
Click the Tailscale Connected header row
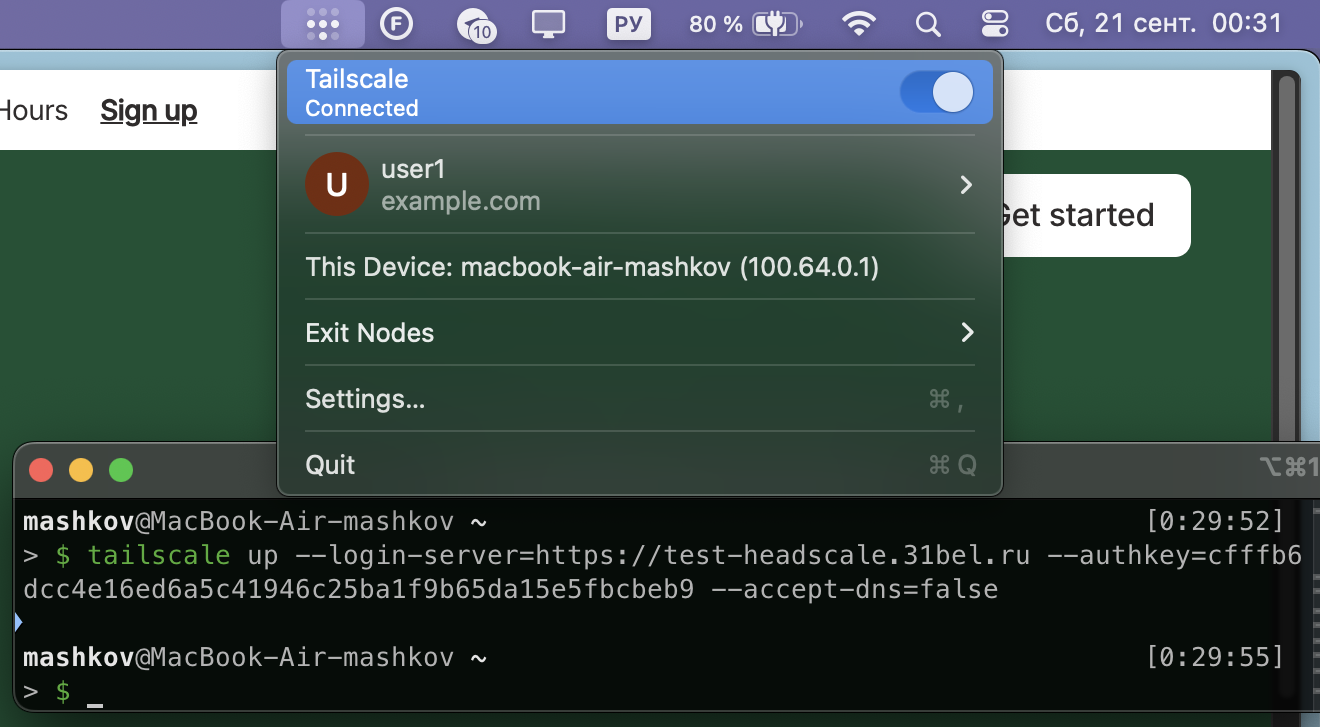tap(640, 92)
